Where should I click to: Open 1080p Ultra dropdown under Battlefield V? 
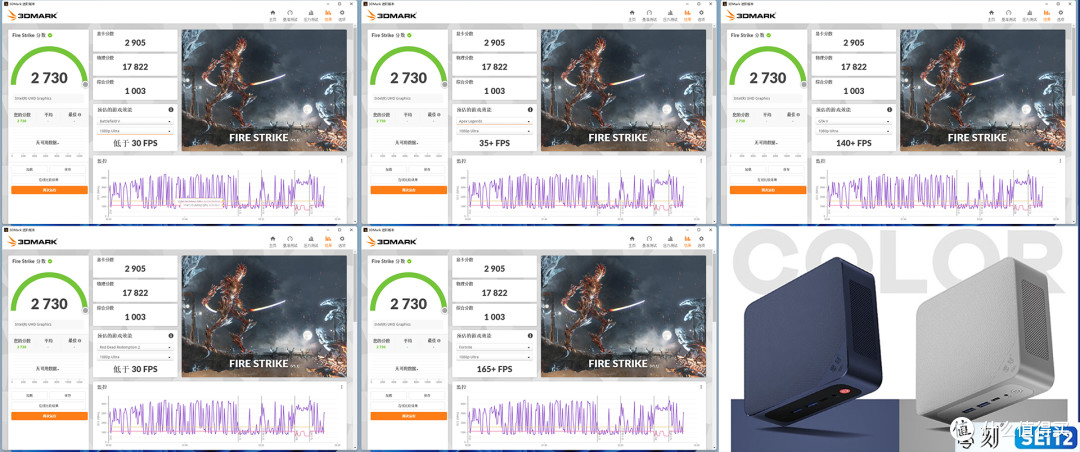point(135,131)
